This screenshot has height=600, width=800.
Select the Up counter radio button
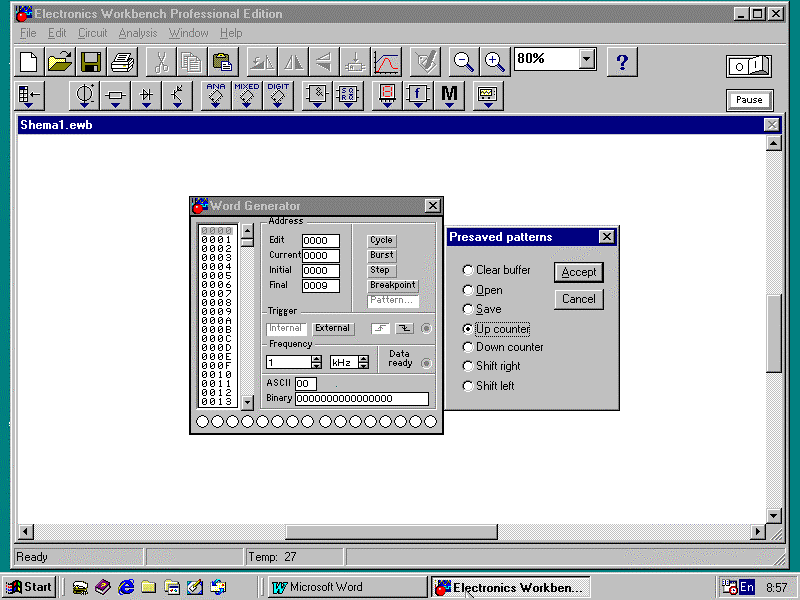467,329
